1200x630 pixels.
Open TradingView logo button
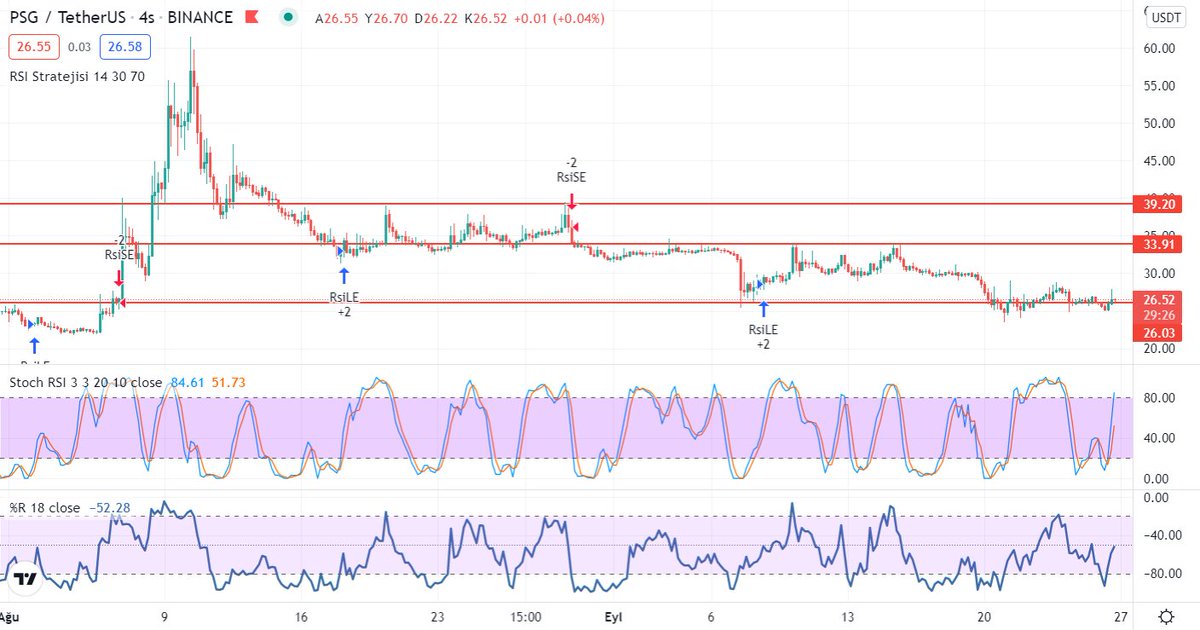(x=26, y=578)
